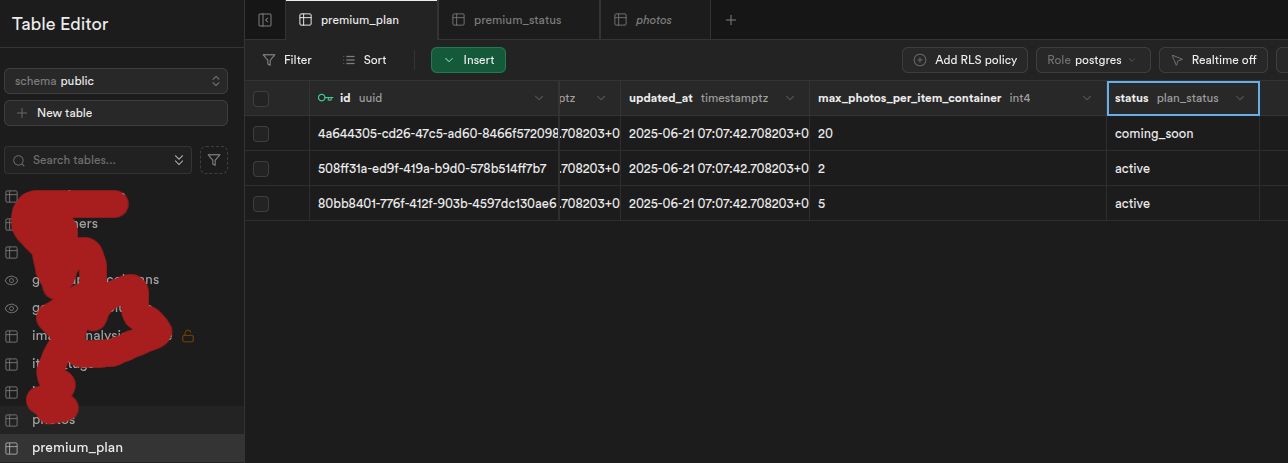Expand the Insert button's dropdown arrow
This screenshot has height=463, width=1288.
pyautogui.click(x=449, y=60)
